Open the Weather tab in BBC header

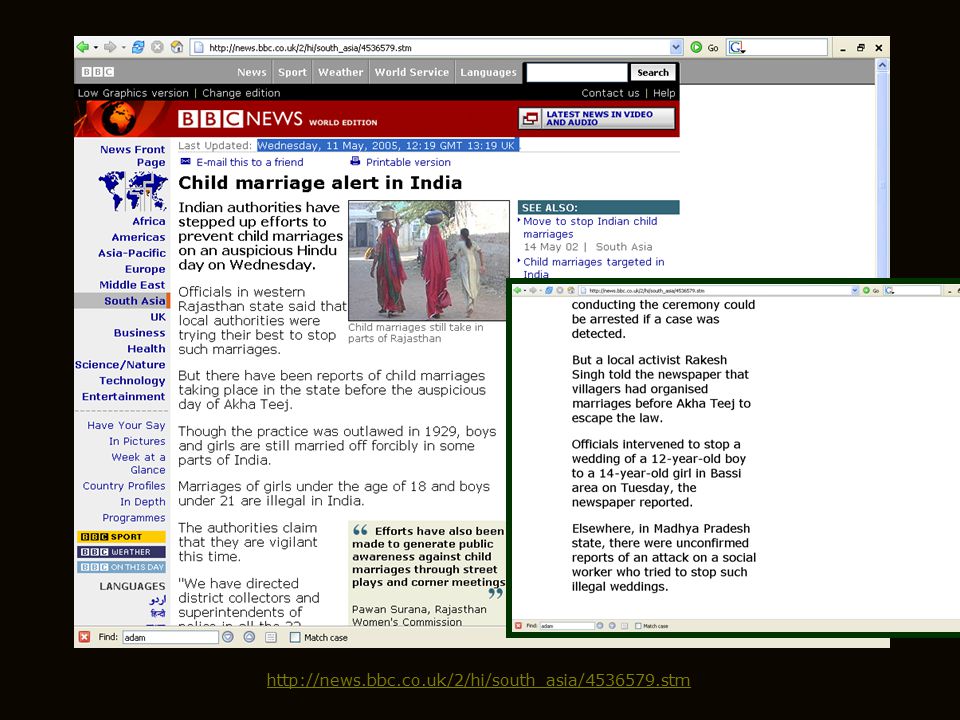(x=340, y=72)
